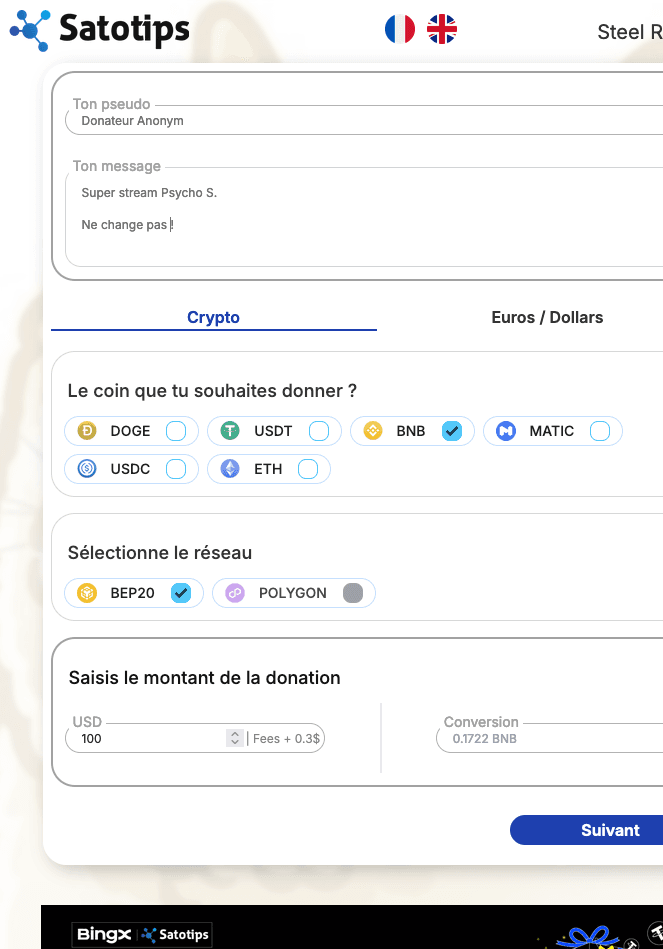Image resolution: width=663 pixels, height=949 pixels.
Task: Click the Suivant button
Action: pos(587,830)
